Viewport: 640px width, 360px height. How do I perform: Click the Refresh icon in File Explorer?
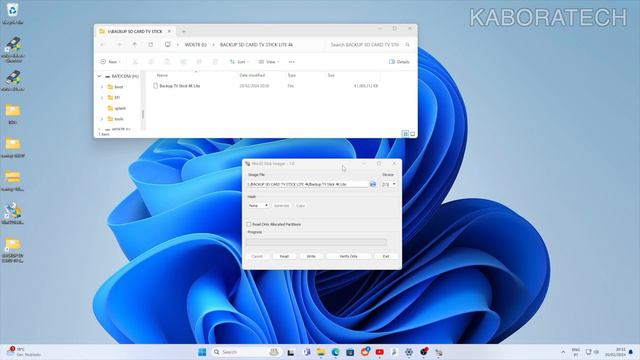151,44
